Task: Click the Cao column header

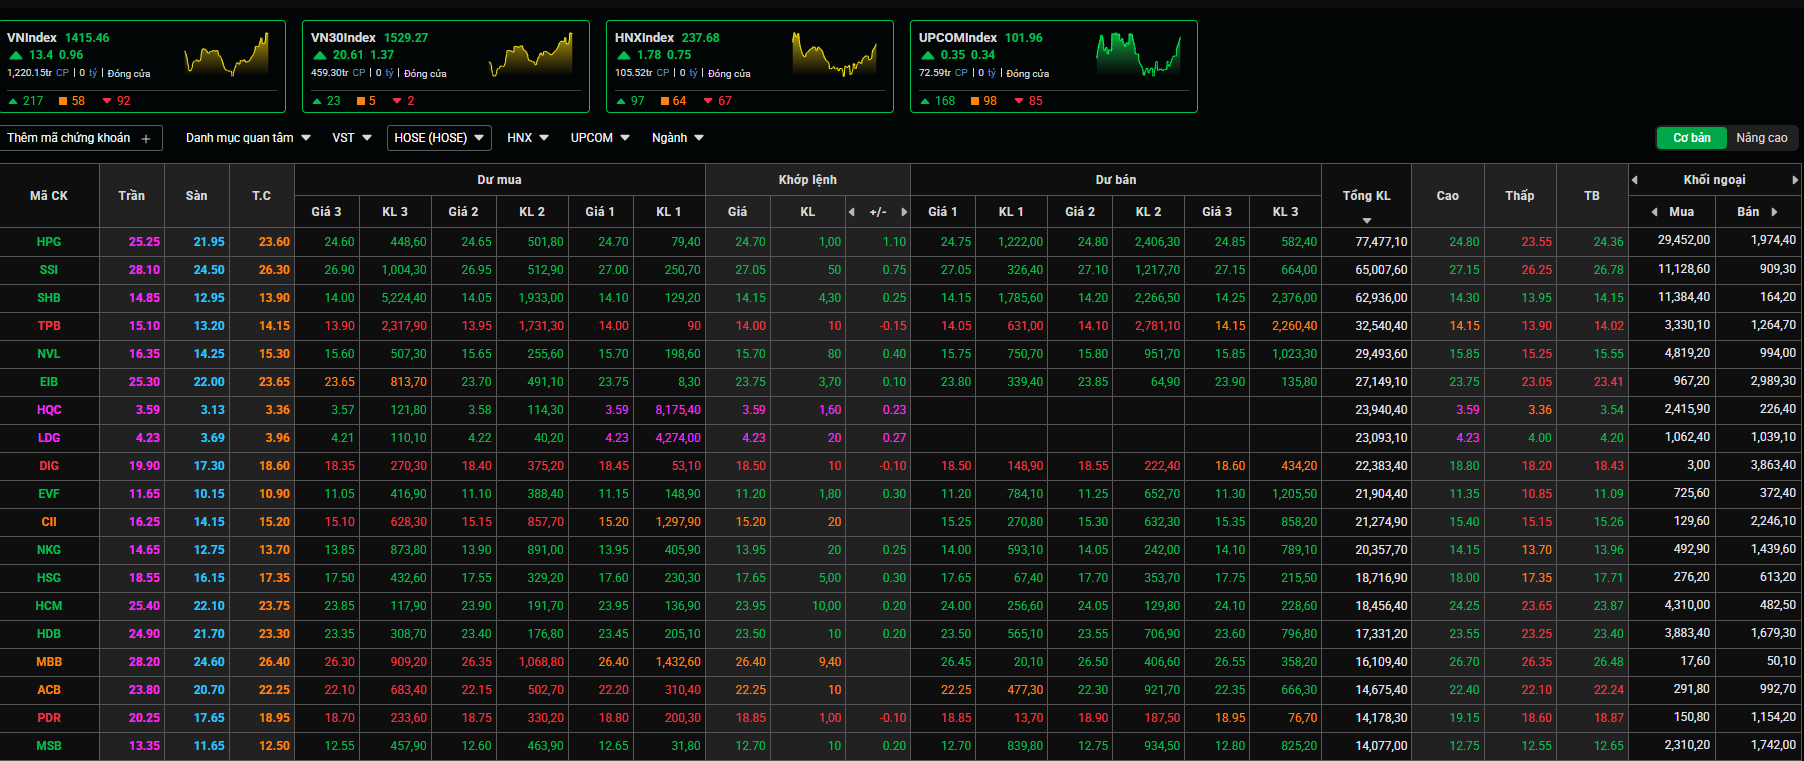Action: (1448, 196)
